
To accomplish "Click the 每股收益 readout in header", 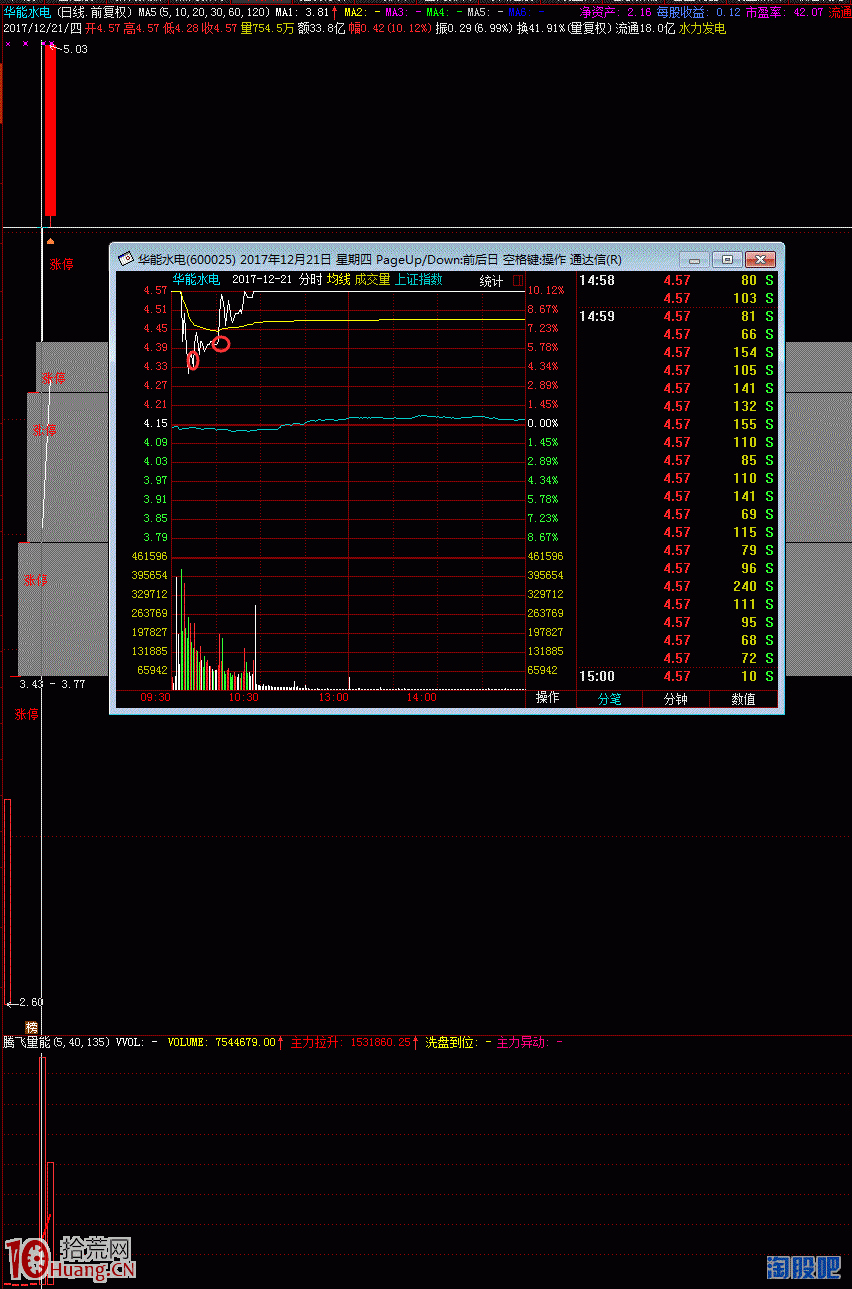I will (x=699, y=12).
